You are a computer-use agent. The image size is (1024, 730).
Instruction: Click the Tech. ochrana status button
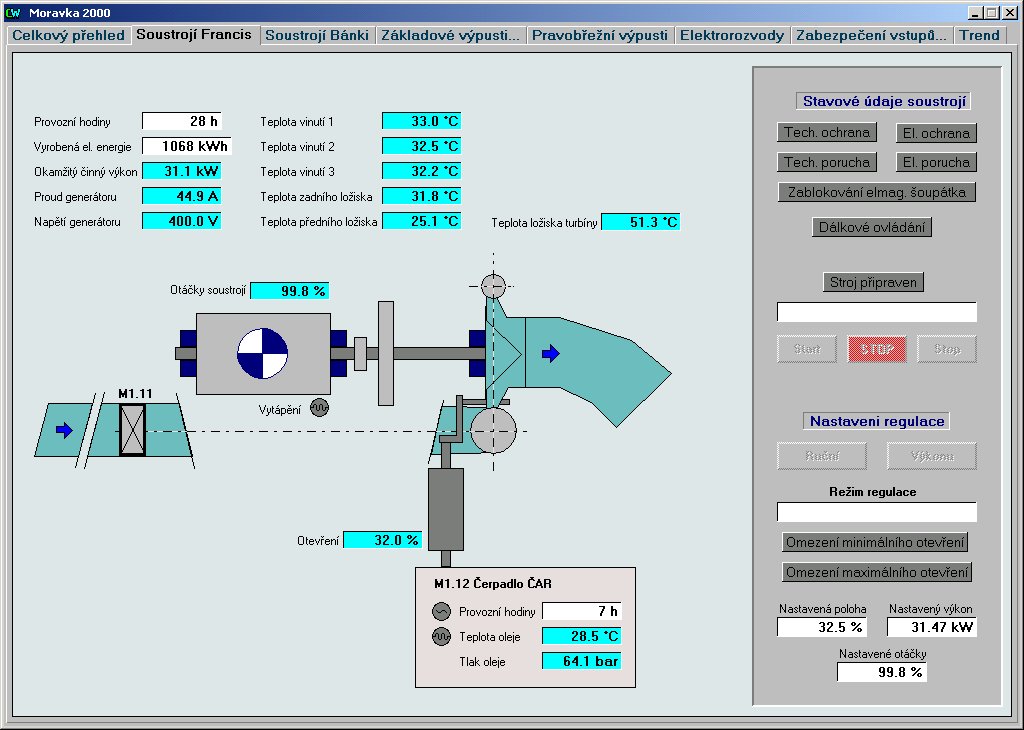(x=826, y=132)
